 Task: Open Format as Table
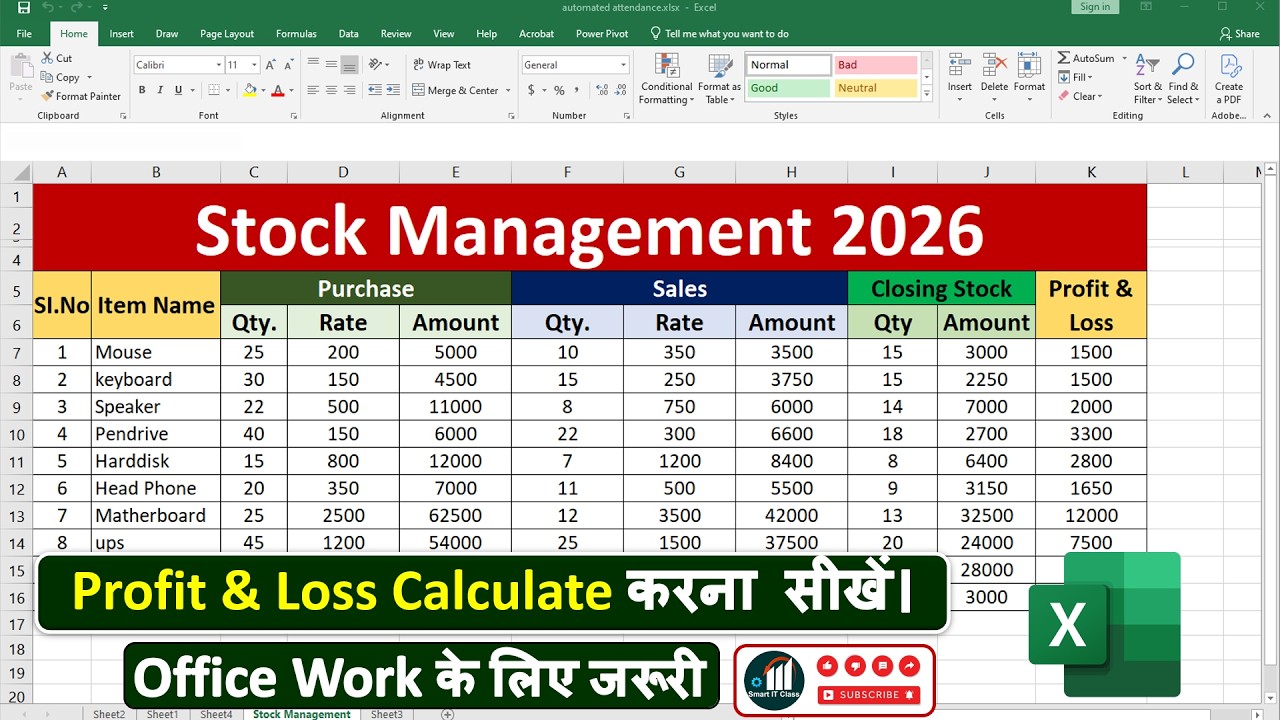(719, 78)
